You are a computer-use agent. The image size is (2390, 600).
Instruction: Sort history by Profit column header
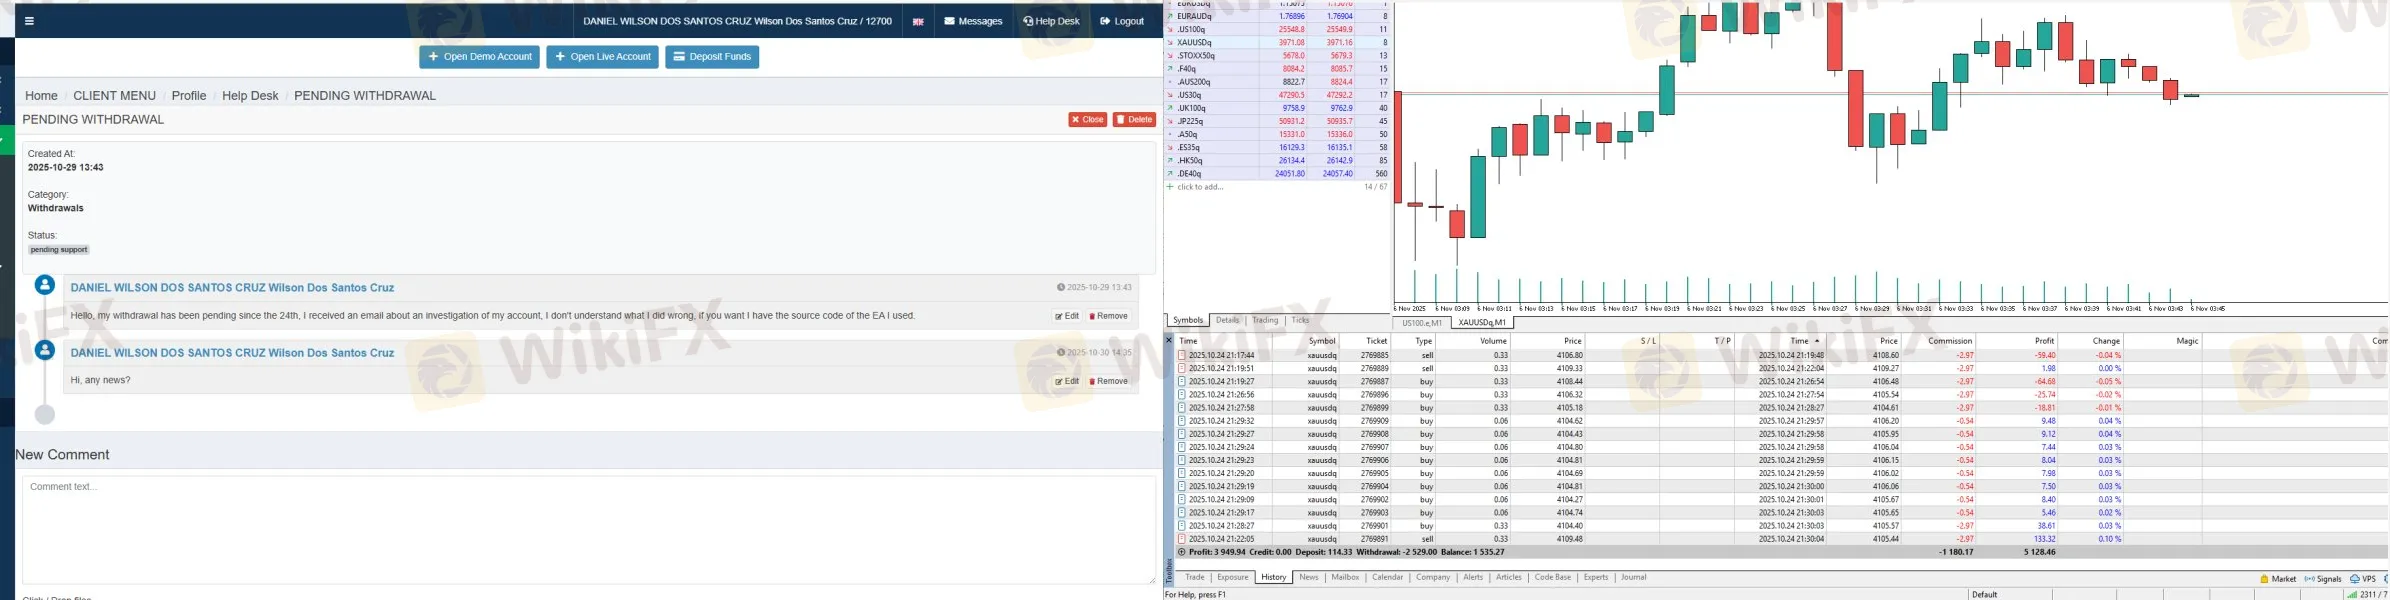point(2044,342)
